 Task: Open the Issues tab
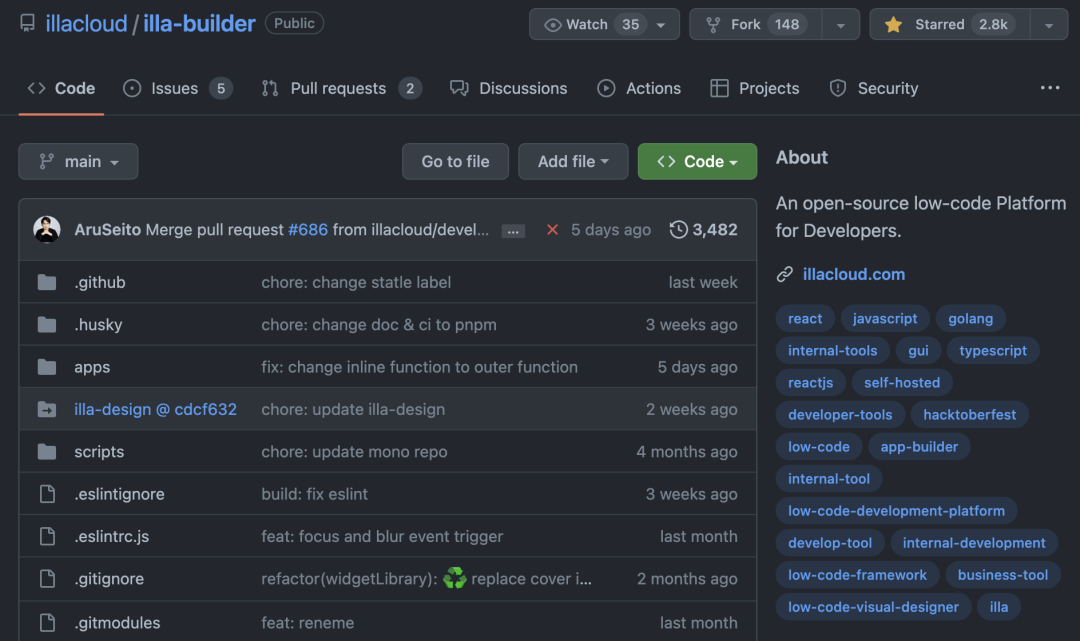[x=178, y=88]
